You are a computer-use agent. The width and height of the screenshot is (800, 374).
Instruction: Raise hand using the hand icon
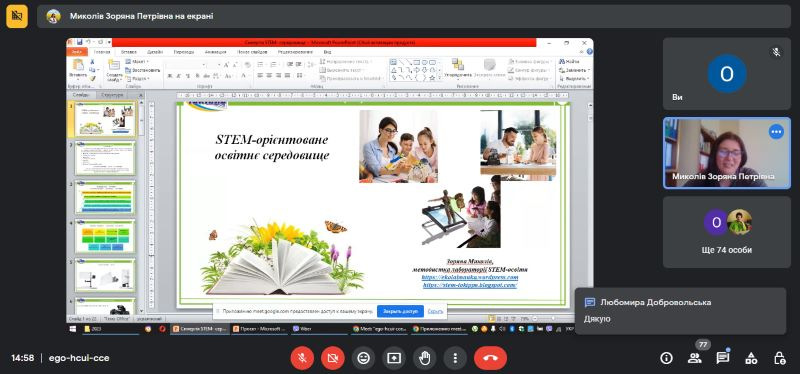click(x=424, y=358)
